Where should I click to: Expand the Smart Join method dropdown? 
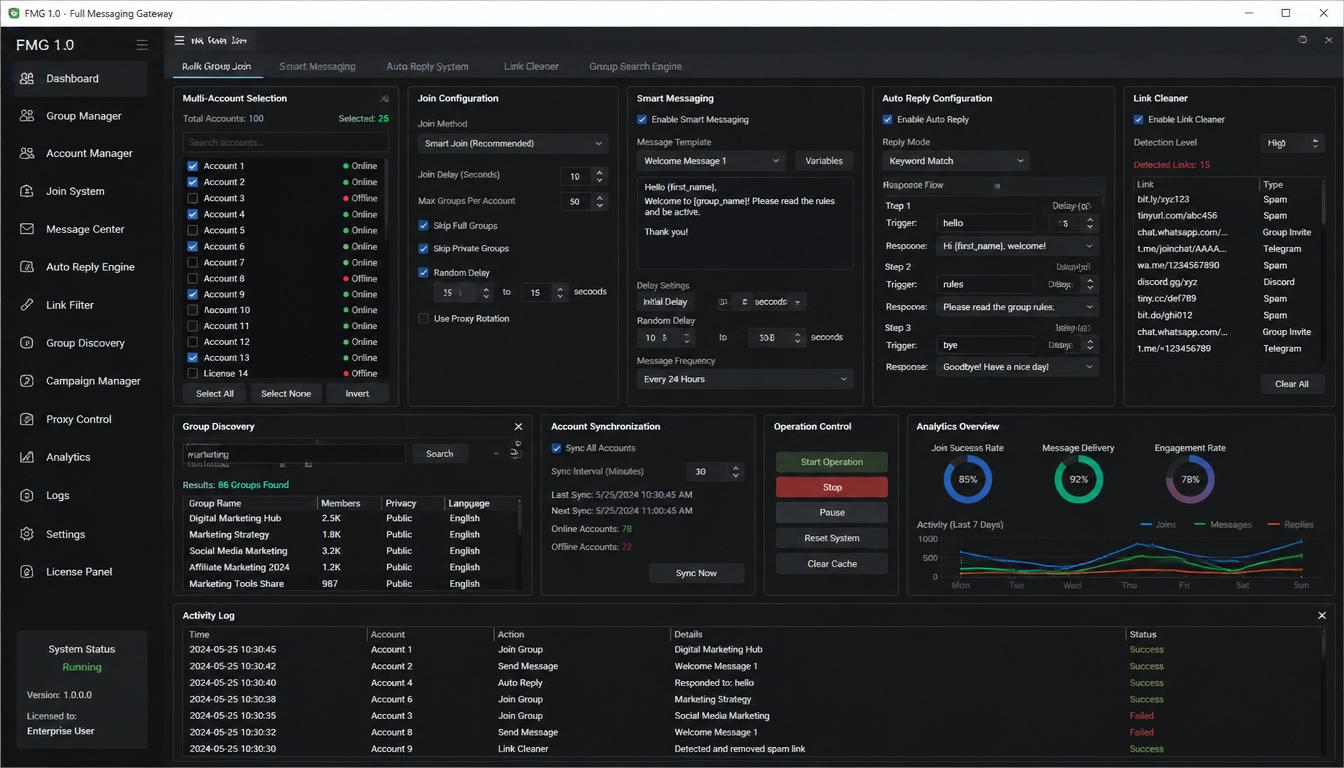pos(513,143)
